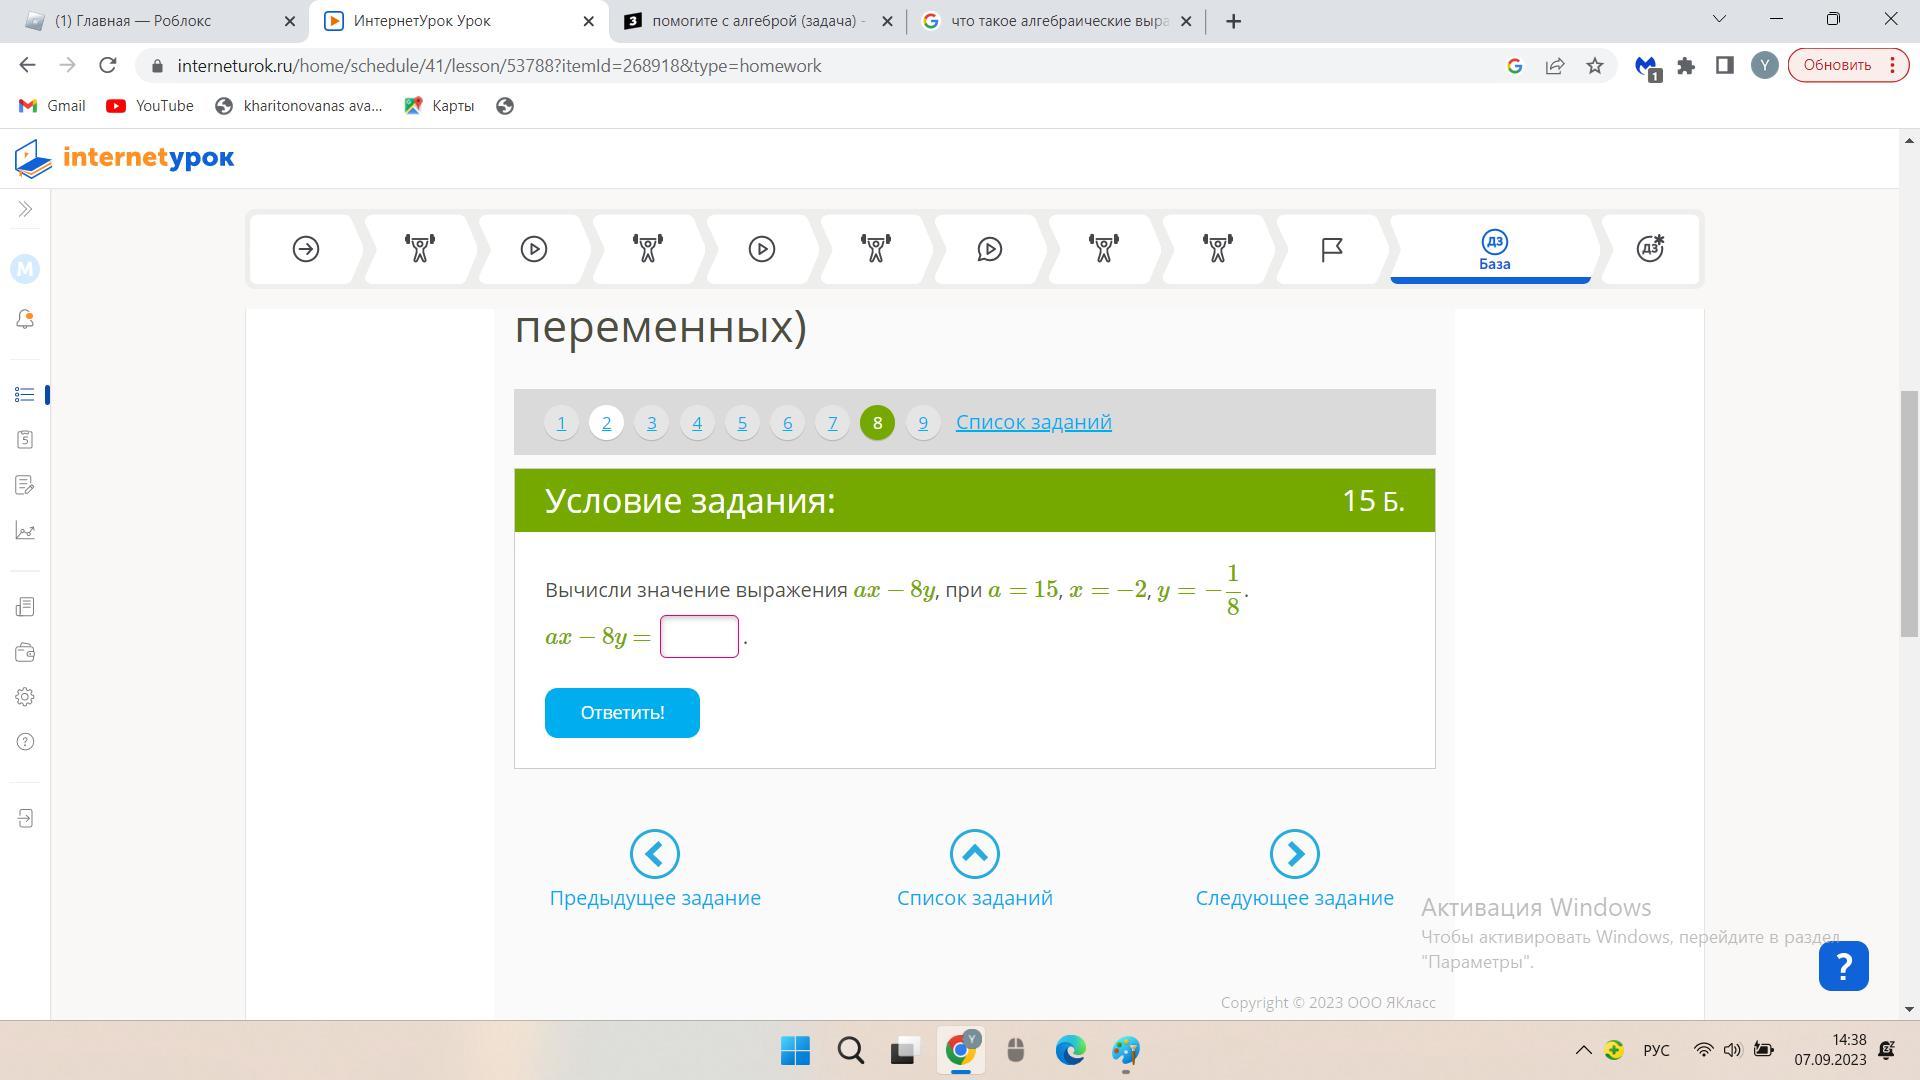Click the notifications bell icon in sidebar
The width and height of the screenshot is (1920, 1080).
[25, 319]
